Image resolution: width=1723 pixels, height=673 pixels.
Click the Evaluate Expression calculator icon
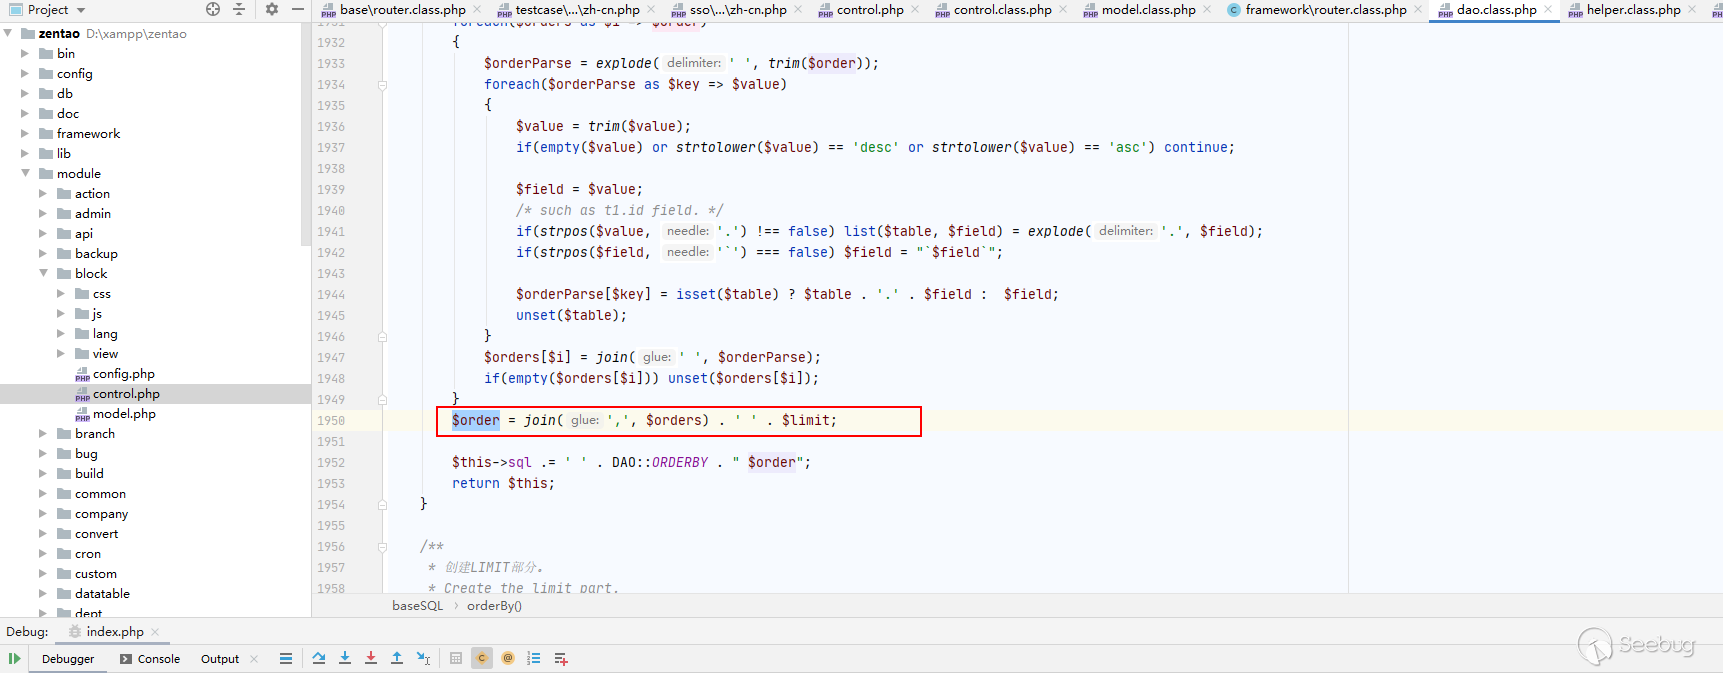coord(456,658)
